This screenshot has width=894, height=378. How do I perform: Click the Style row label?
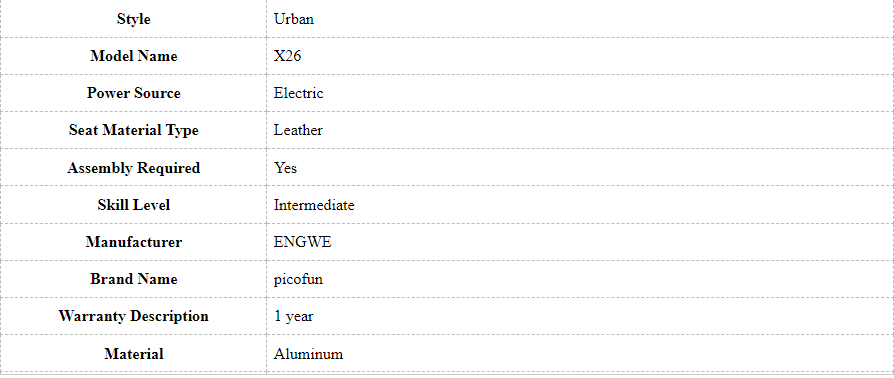click(133, 19)
